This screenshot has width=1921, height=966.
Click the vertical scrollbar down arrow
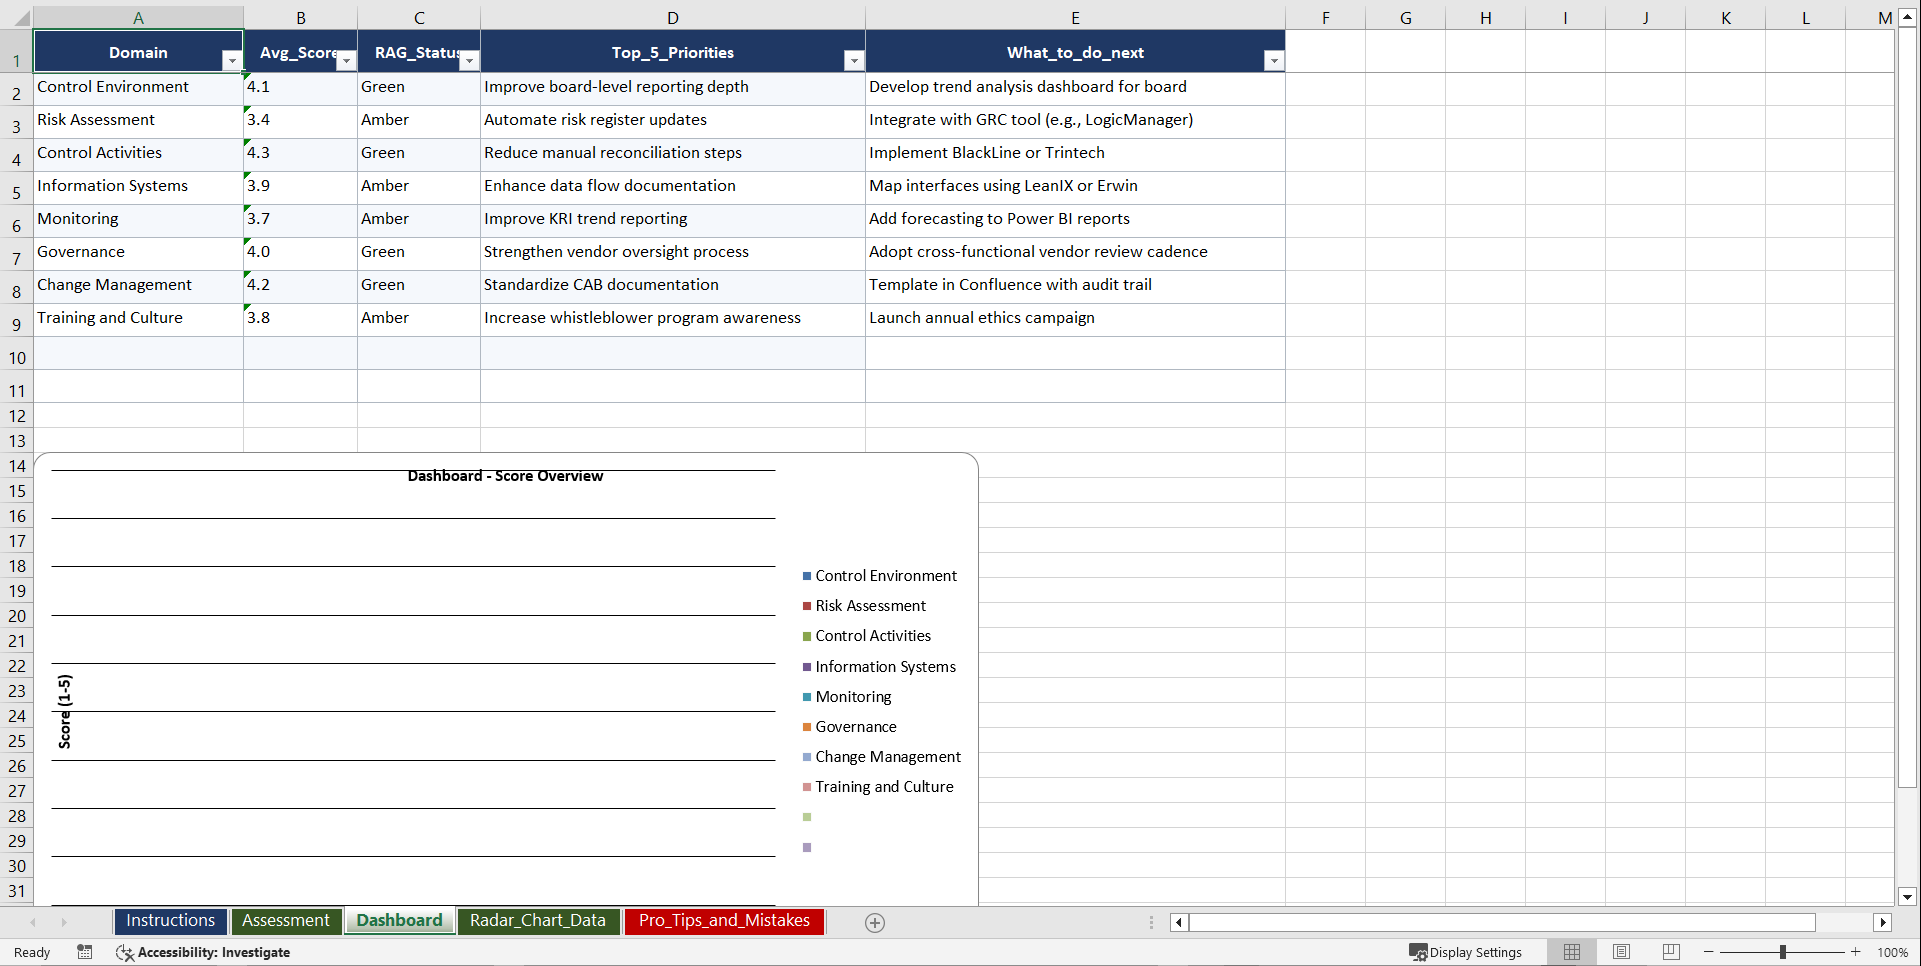click(1906, 897)
